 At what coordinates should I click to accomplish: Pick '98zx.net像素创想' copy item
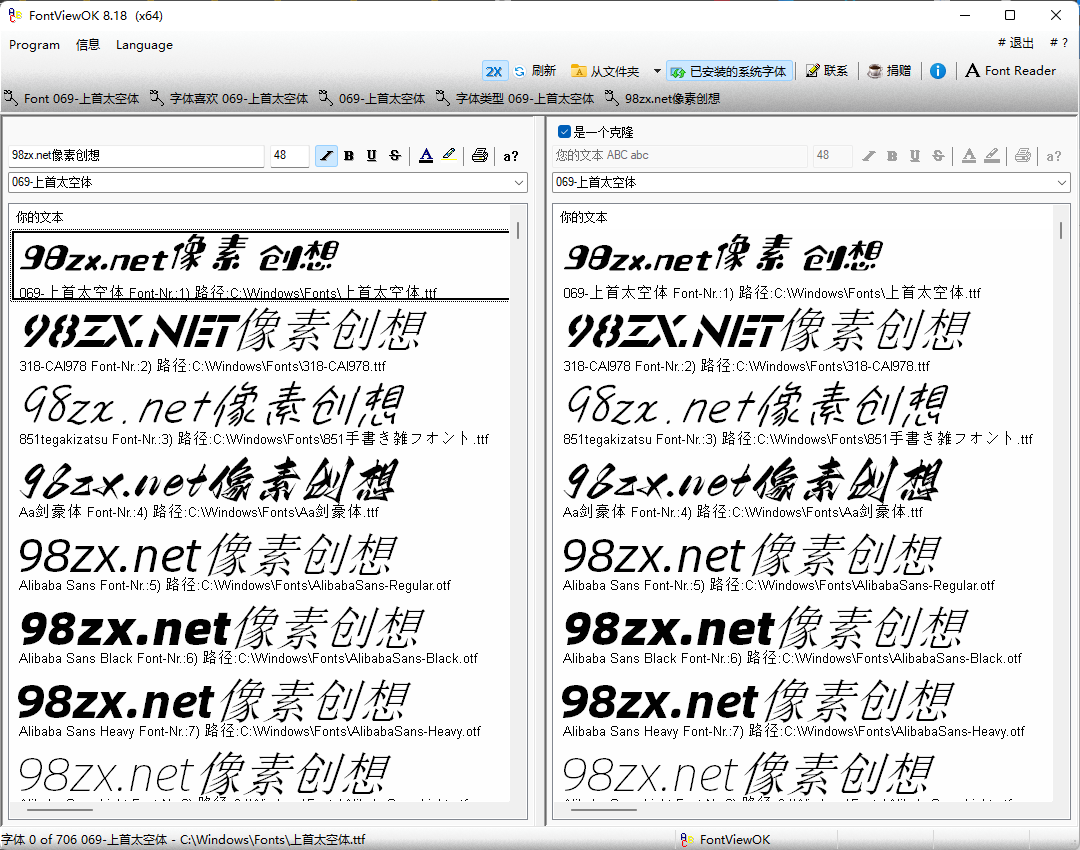(663, 99)
